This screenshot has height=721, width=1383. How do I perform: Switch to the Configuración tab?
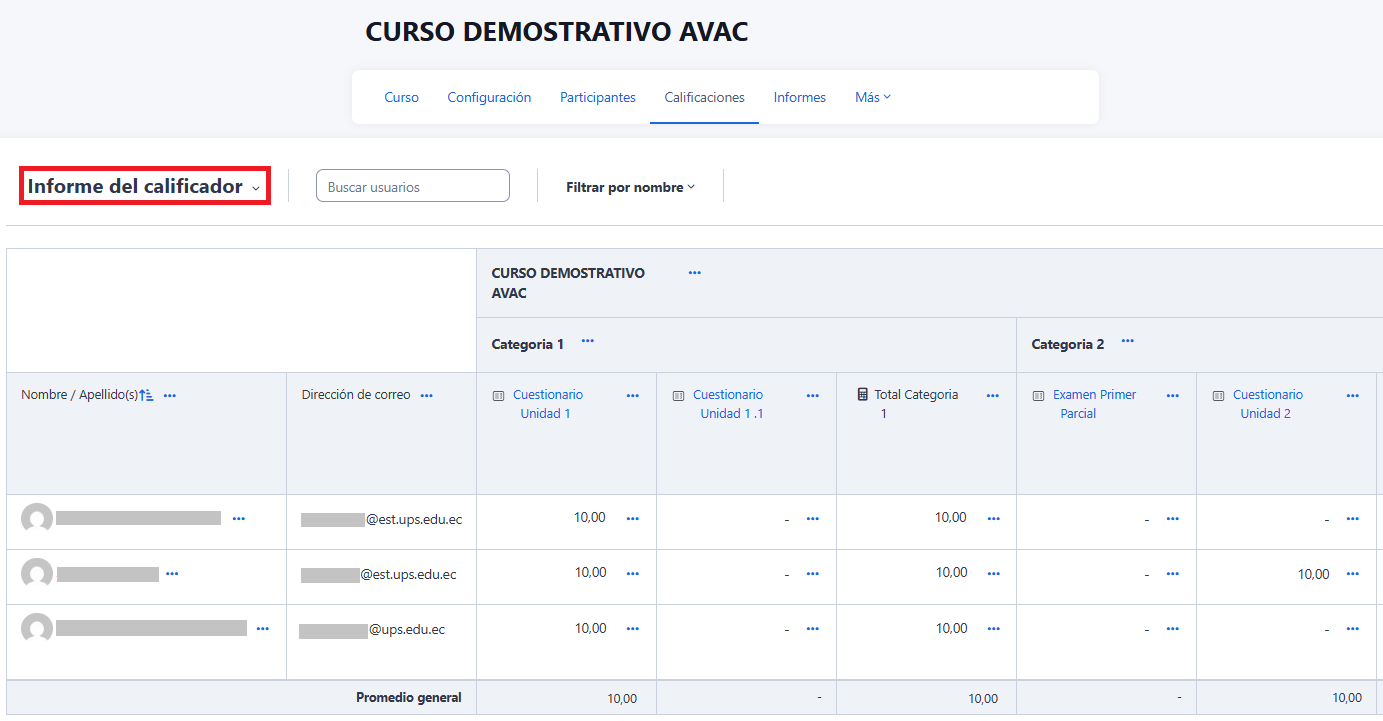[x=489, y=98]
